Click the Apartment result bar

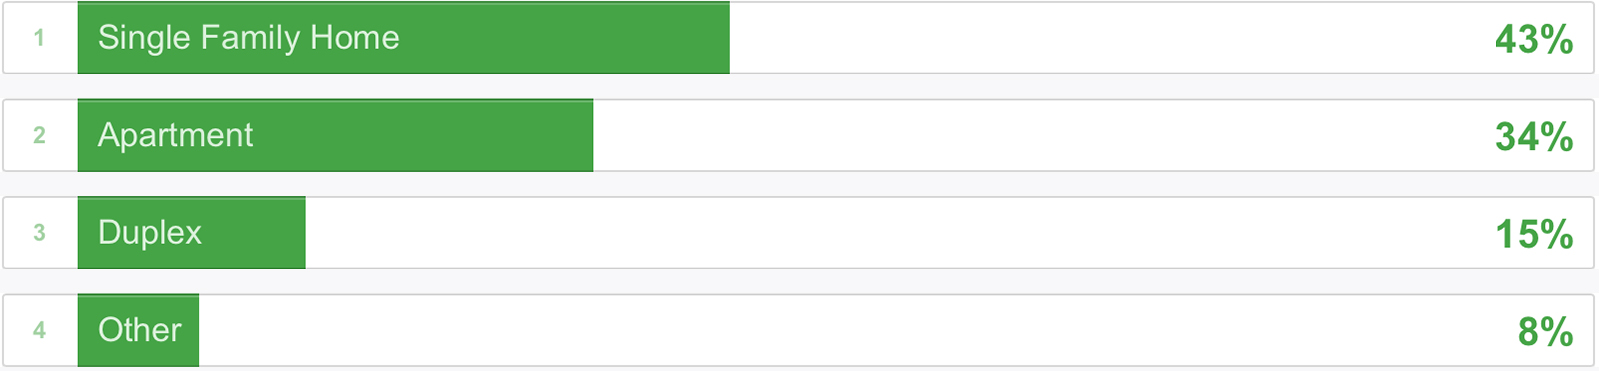click(x=335, y=135)
